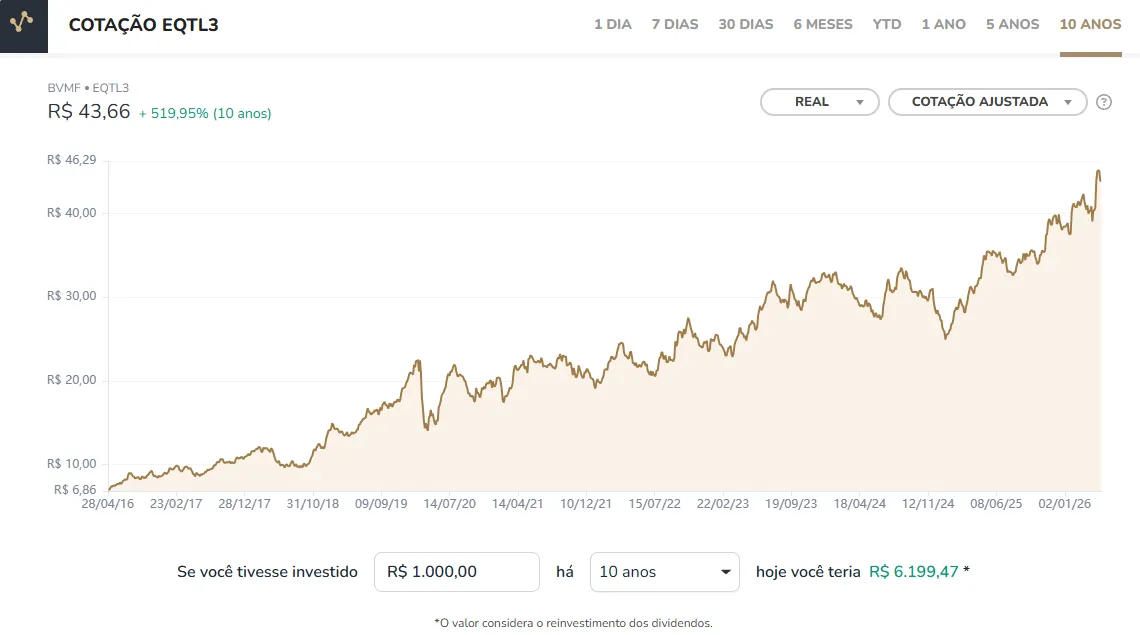The height and width of the screenshot is (635, 1140).
Task: Select the 6 MESES period tab
Action: (x=823, y=24)
